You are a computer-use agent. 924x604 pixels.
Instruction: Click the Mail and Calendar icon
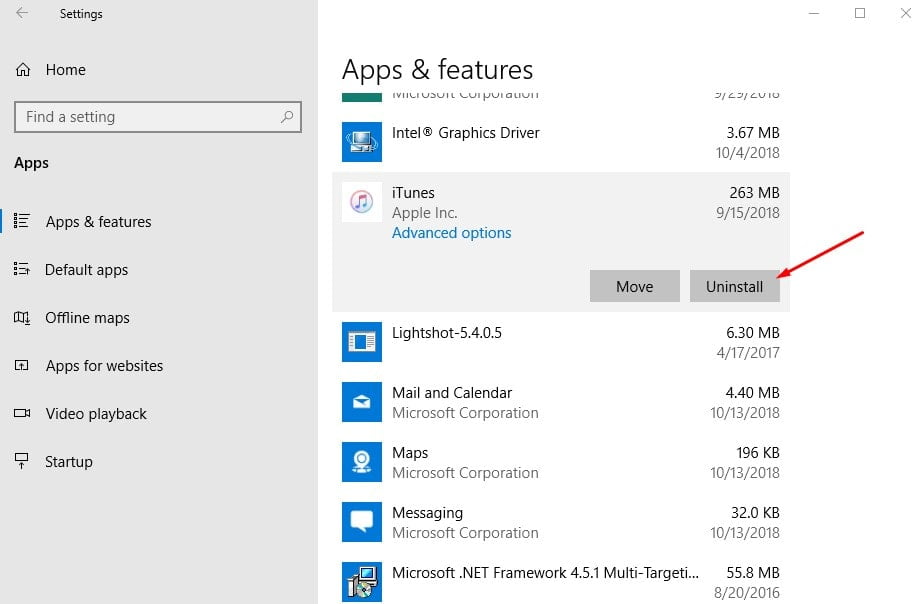(362, 402)
